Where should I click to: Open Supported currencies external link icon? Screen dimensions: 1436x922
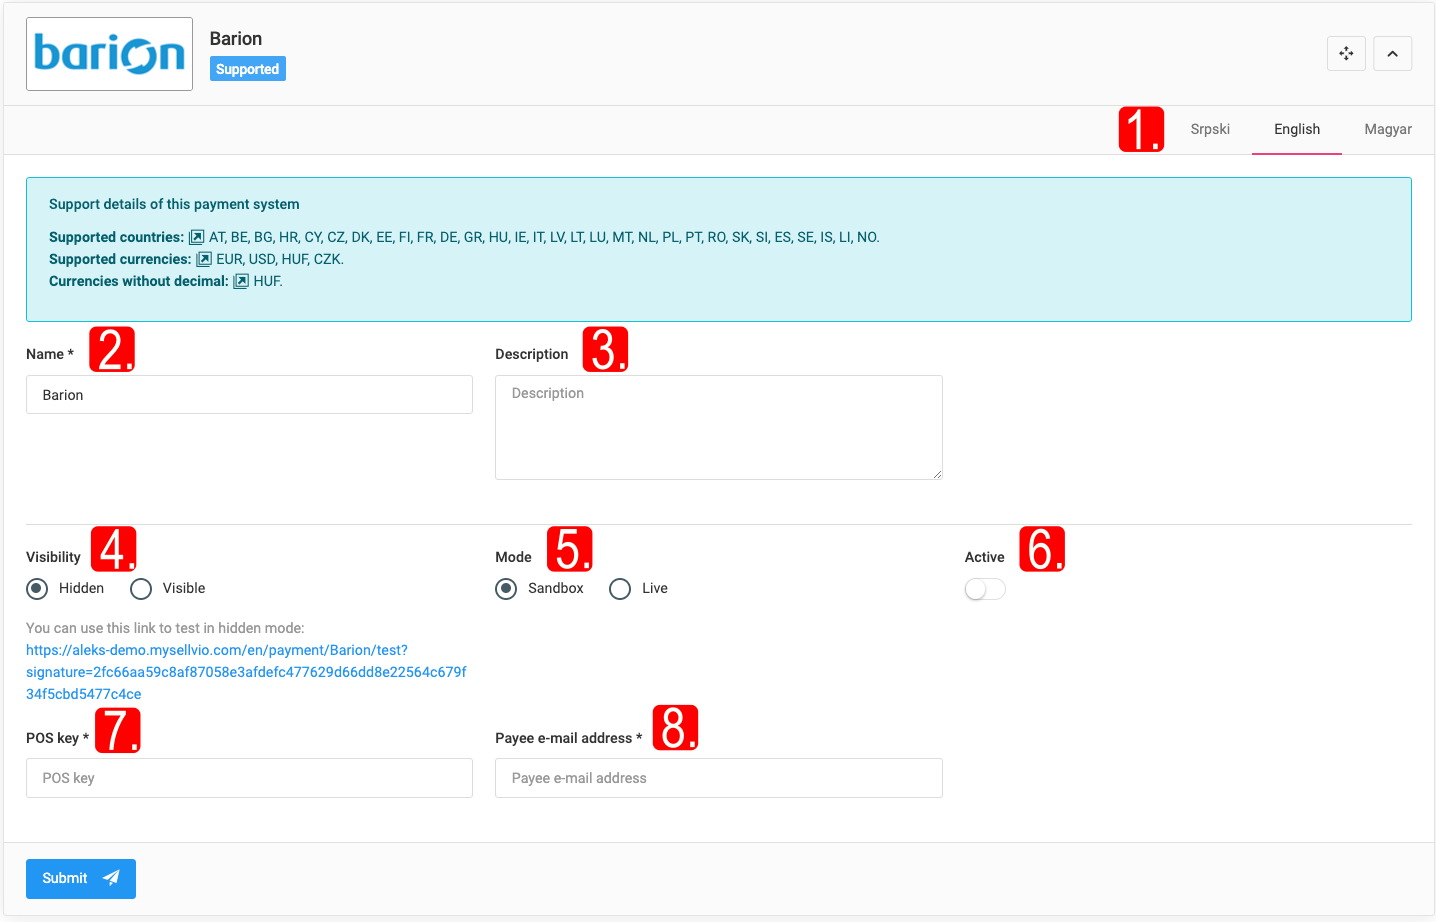[204, 260]
